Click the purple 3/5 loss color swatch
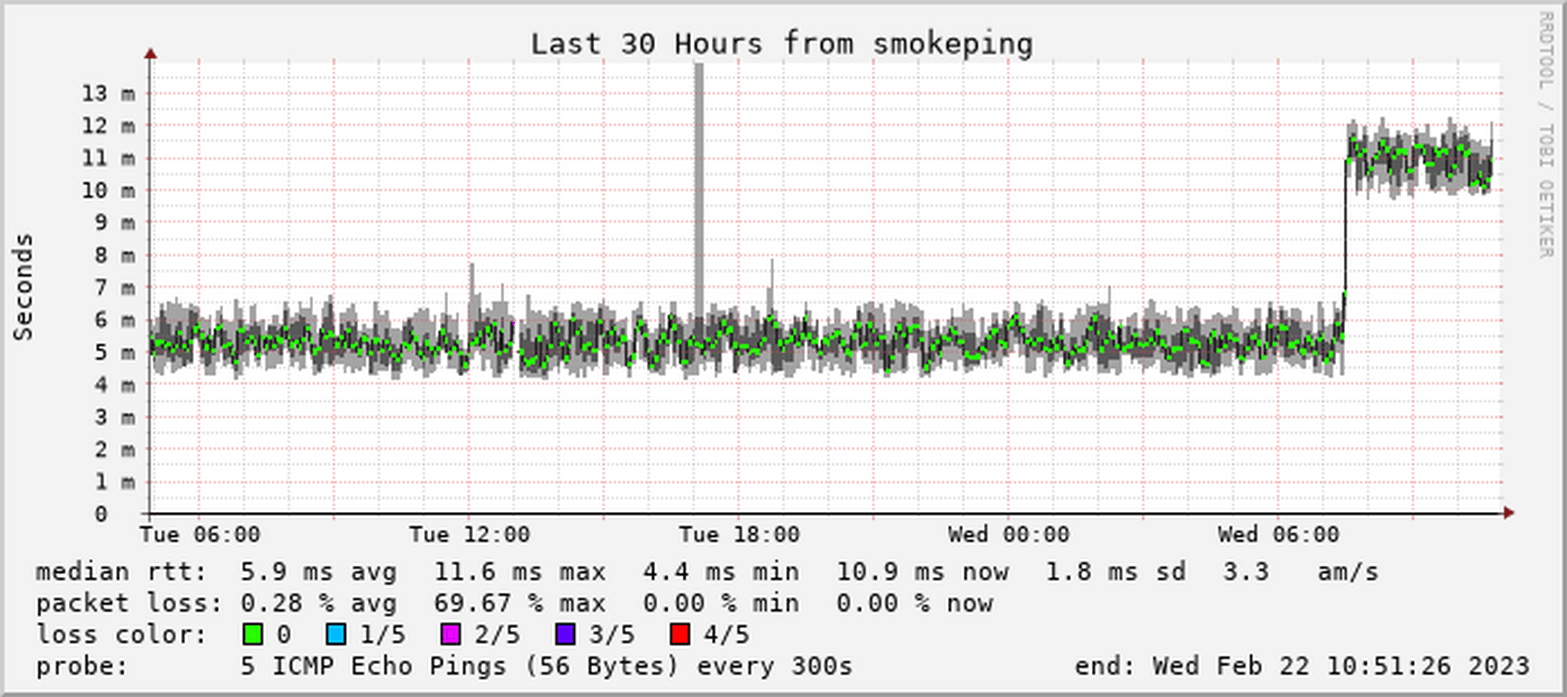Image resolution: width=1567 pixels, height=697 pixels. click(x=565, y=634)
